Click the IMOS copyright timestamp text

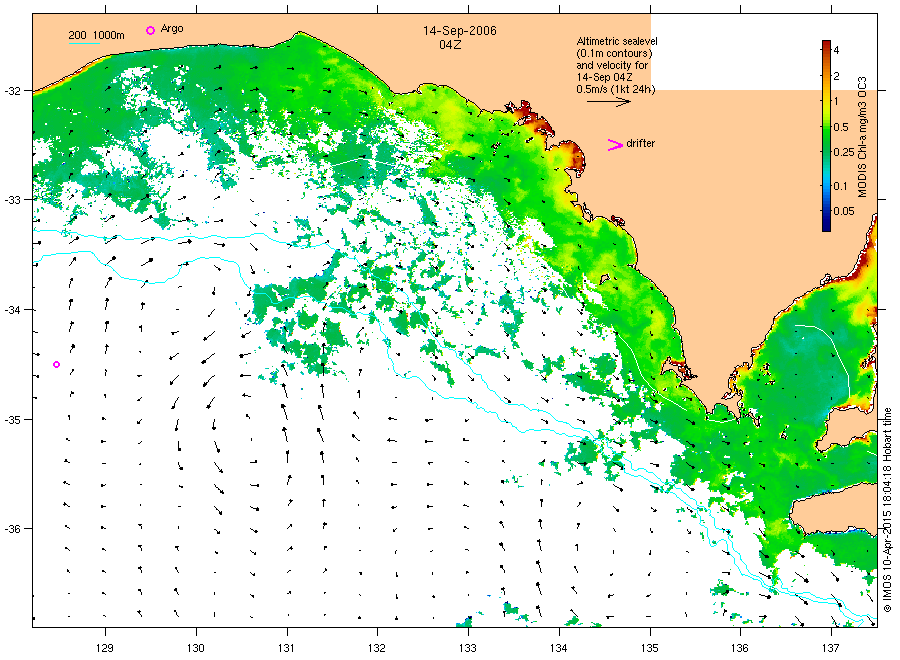tap(887, 510)
